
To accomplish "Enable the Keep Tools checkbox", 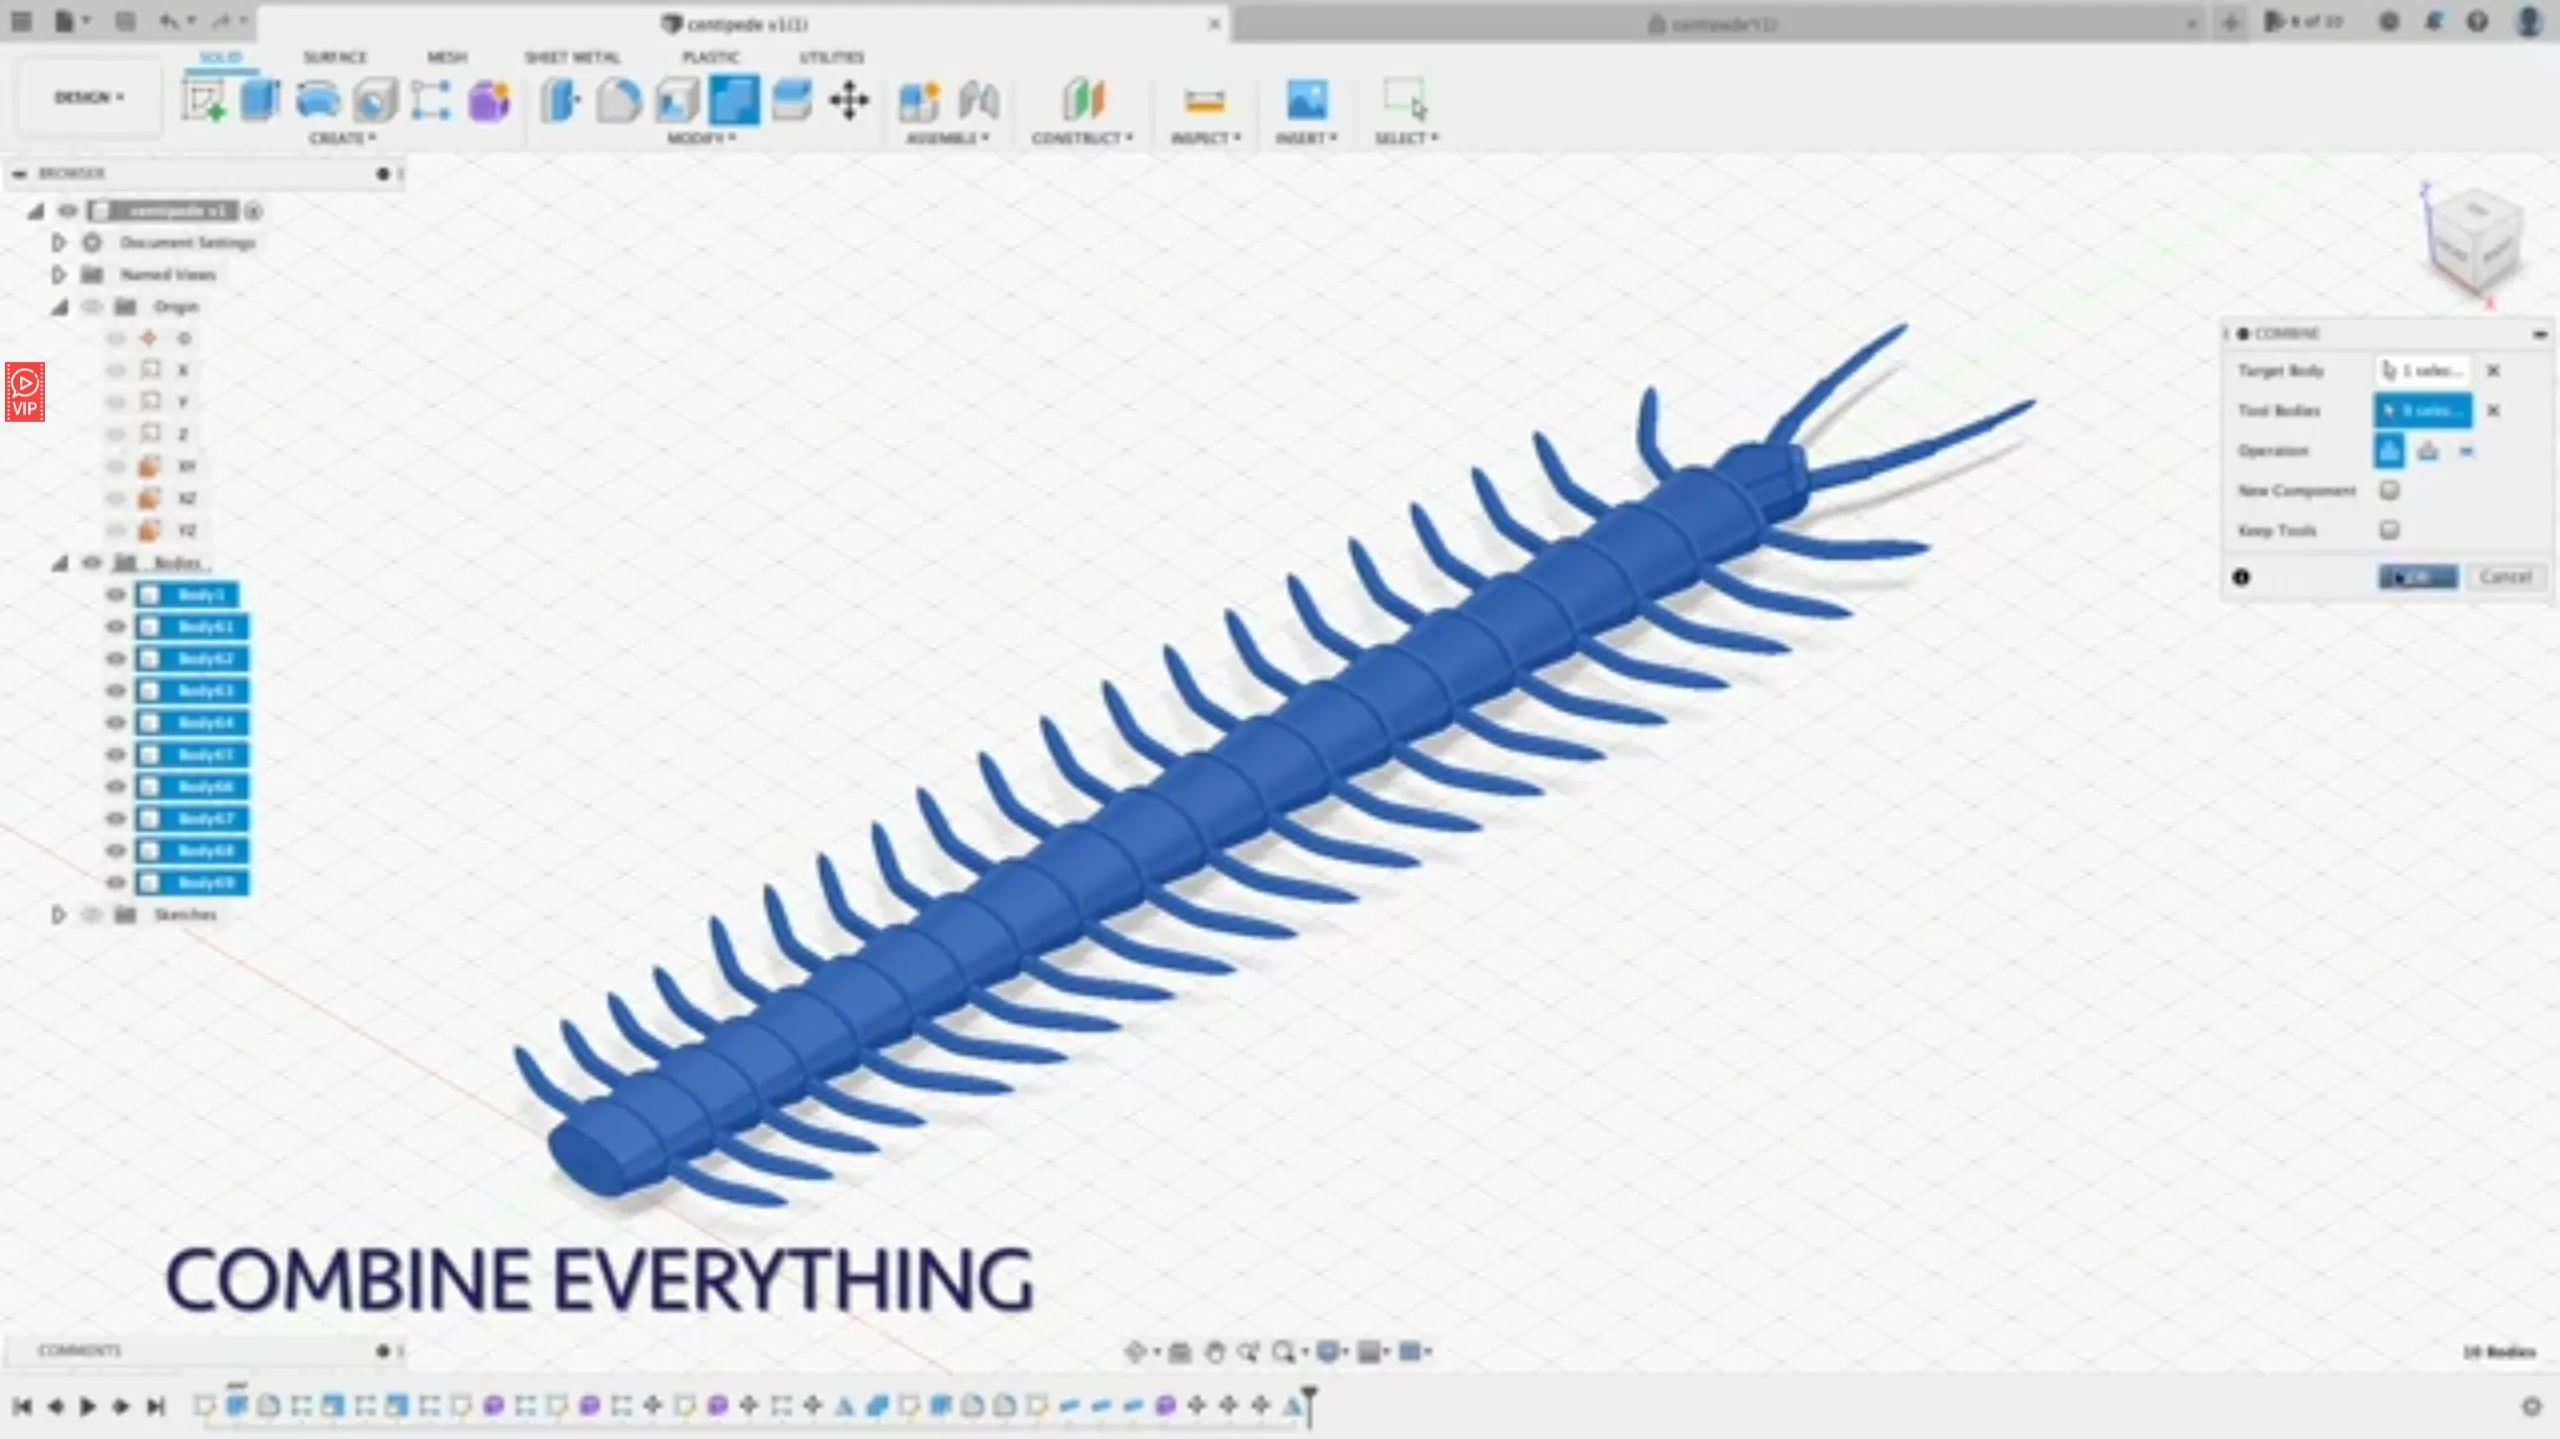I will 2389,530.
